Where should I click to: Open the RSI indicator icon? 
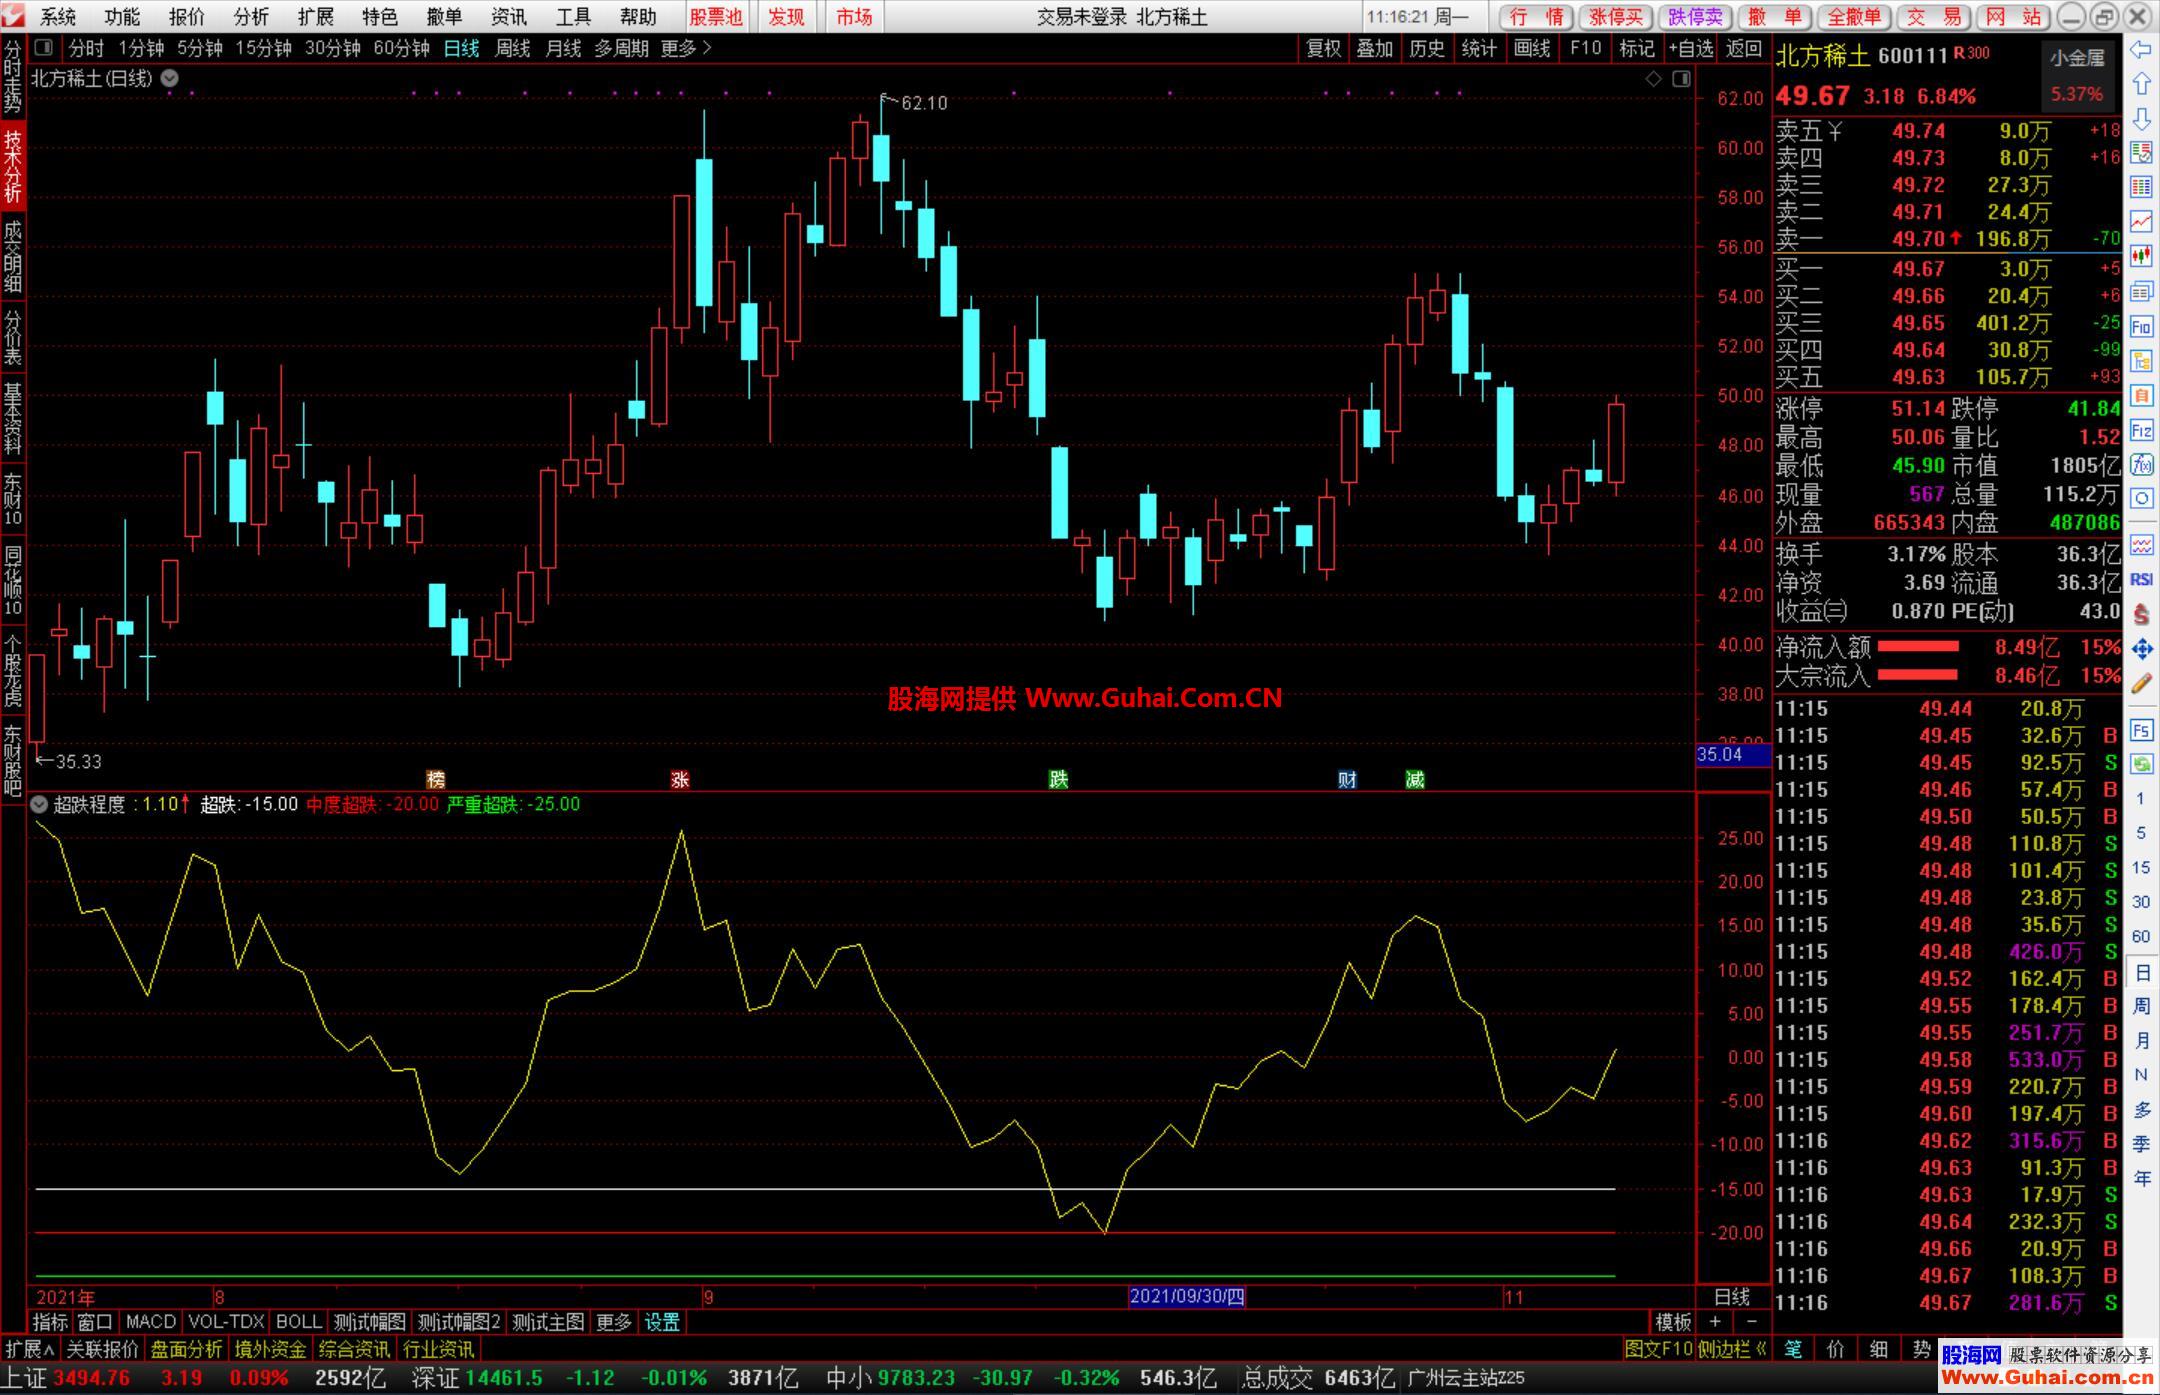[x=2141, y=579]
